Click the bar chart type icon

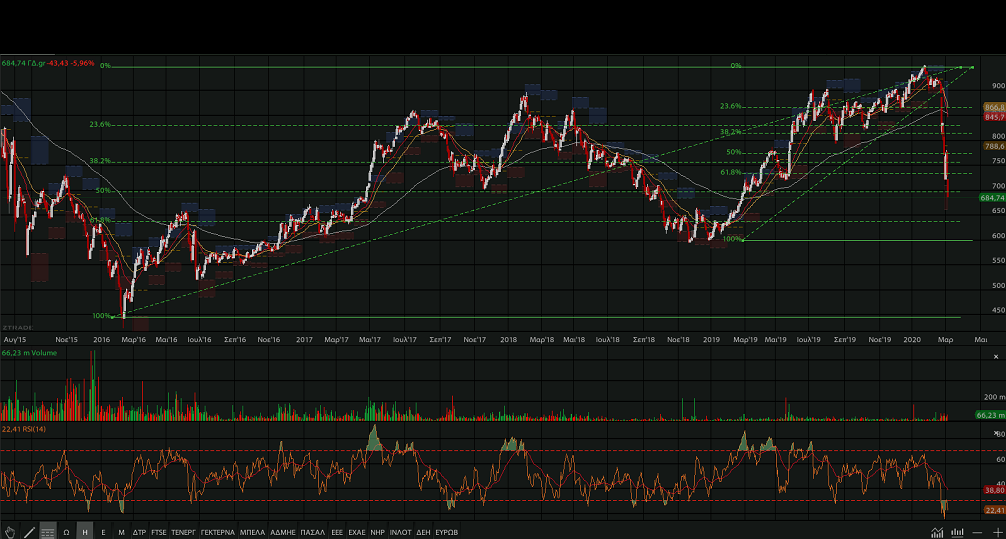pyautogui.click(x=959, y=532)
